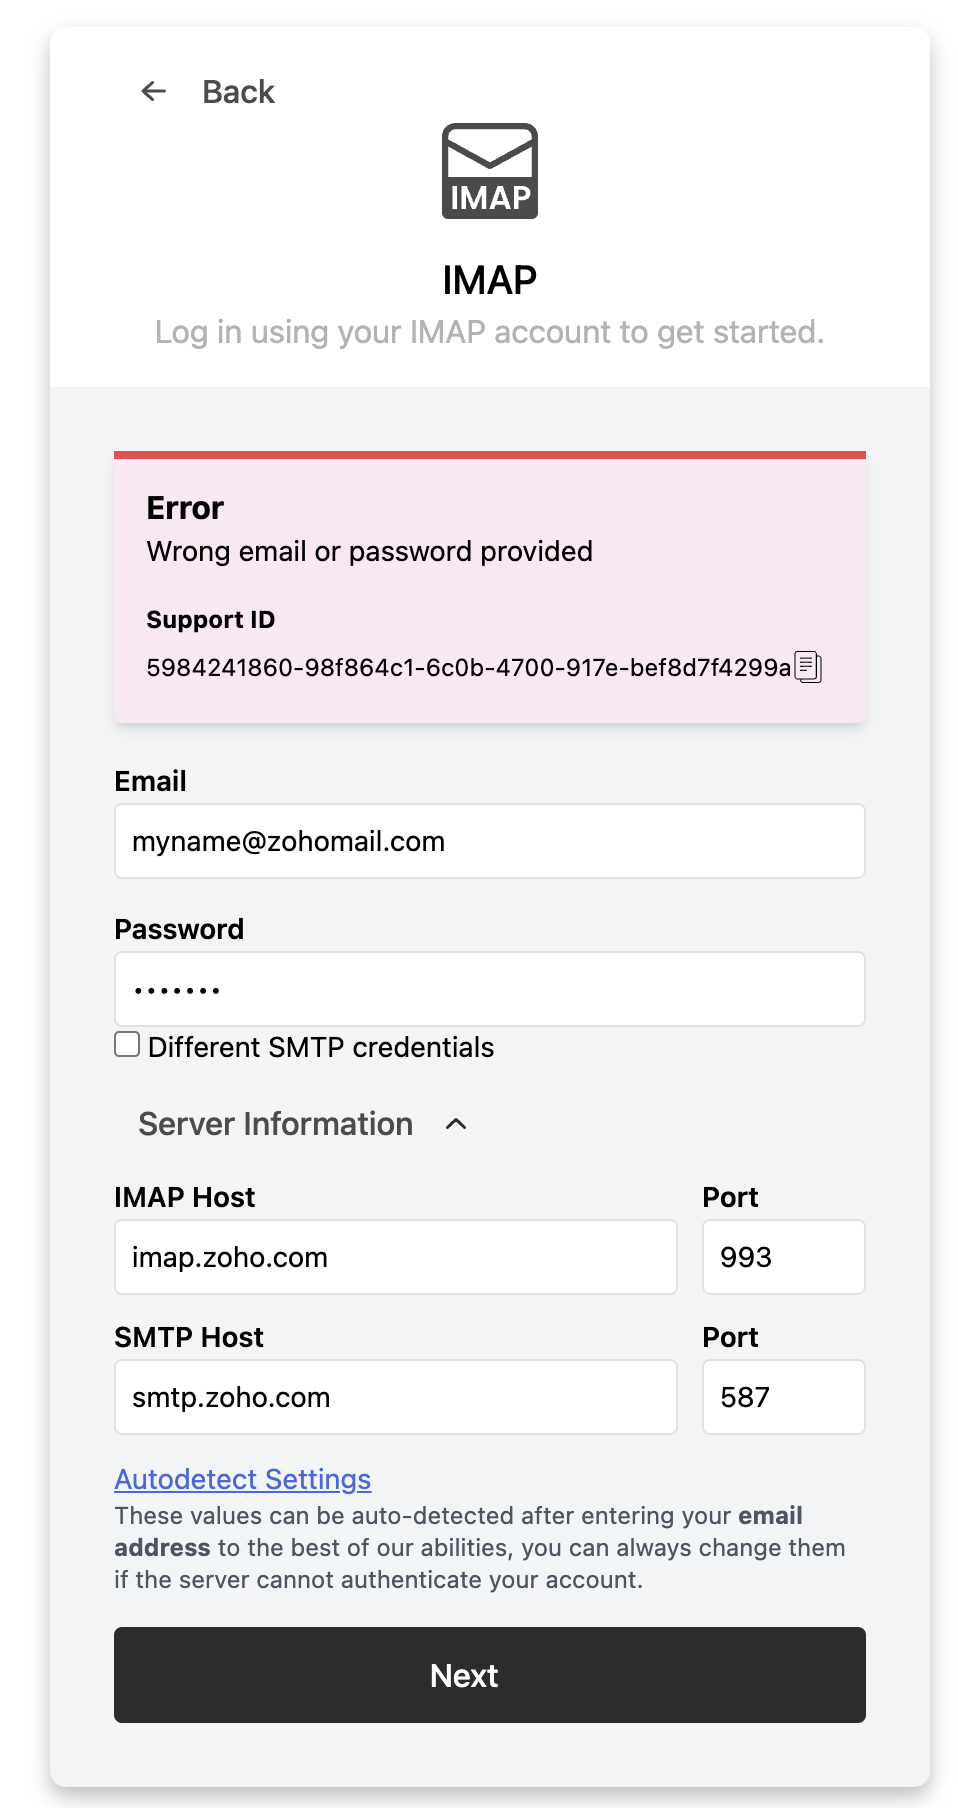Select the SMTP Port 587 field
Viewport: 958px width, 1808px height.
point(784,1397)
